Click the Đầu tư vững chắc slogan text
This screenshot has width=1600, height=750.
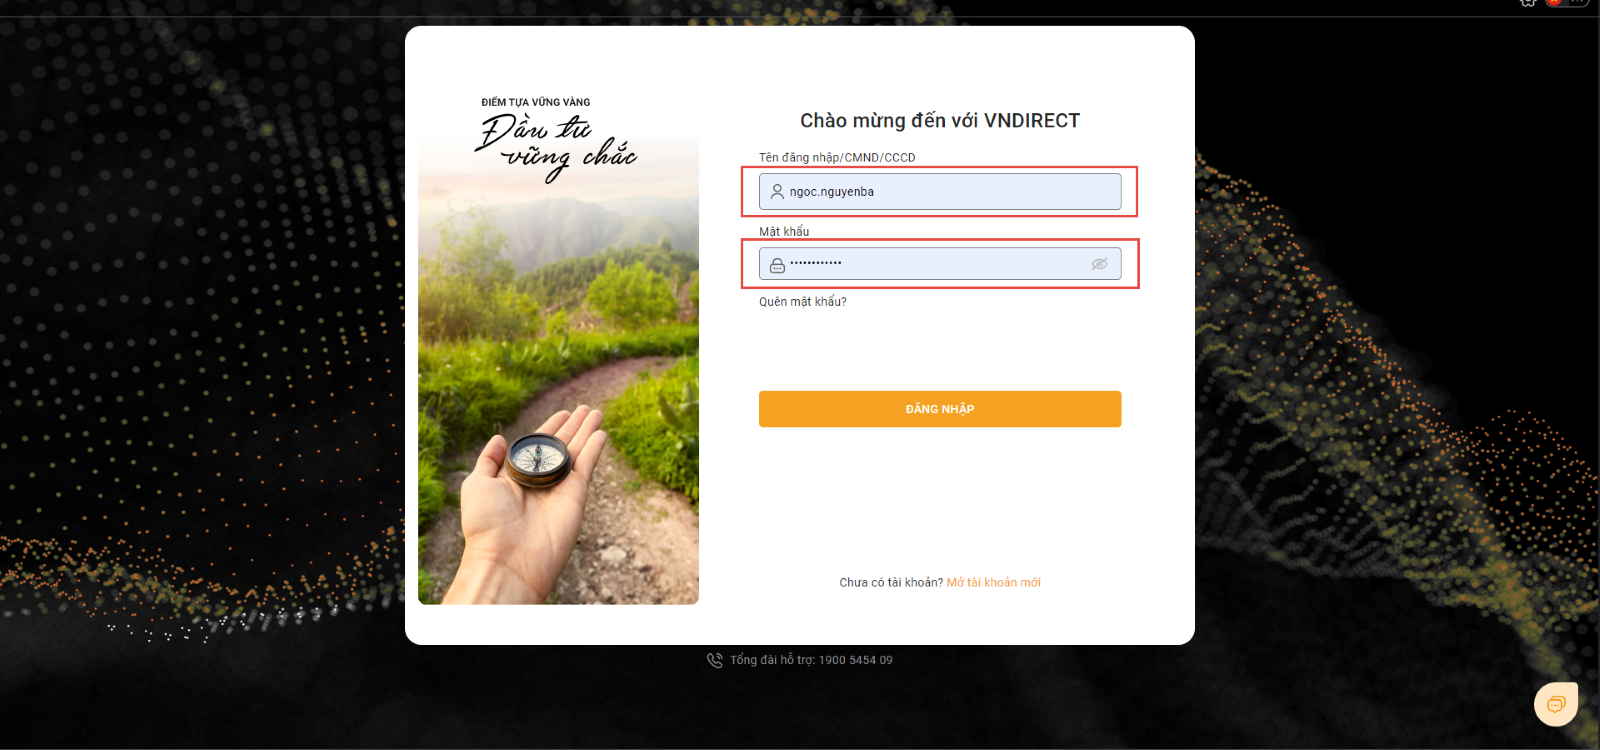pos(555,146)
